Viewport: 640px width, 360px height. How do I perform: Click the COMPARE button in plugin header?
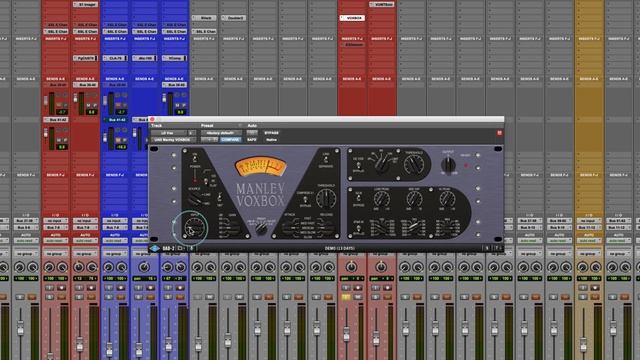231,140
